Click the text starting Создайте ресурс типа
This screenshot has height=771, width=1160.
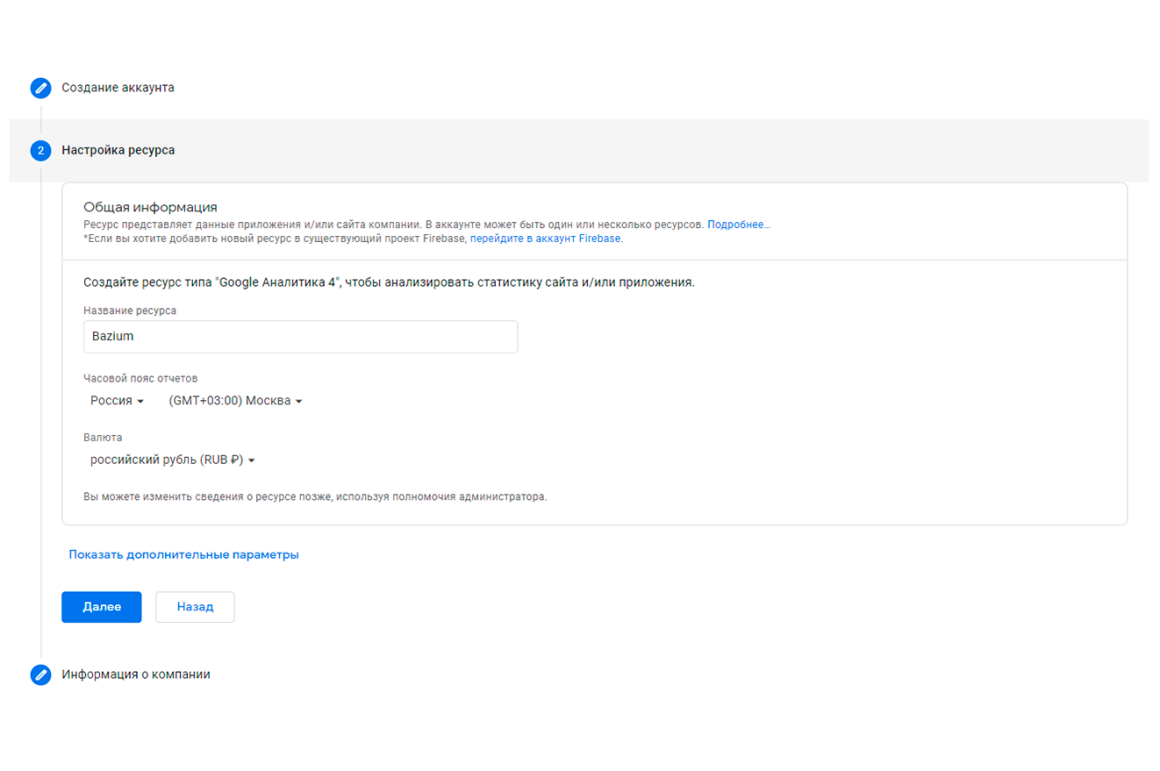tap(389, 282)
